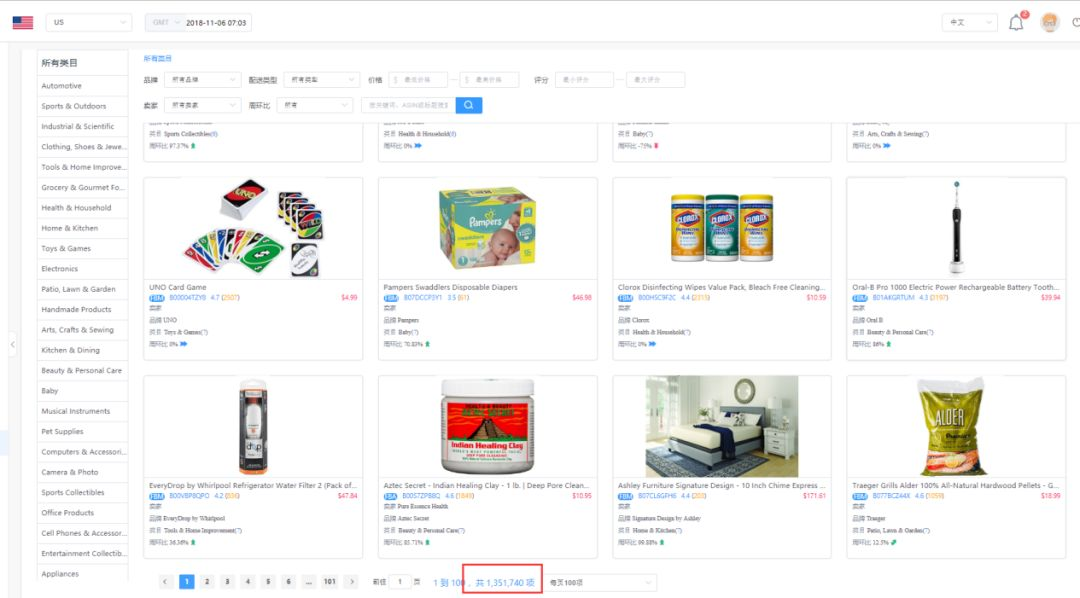Screen dimensions: 1080x598
Task: Open the 周环比 week-over-week dropdown
Action: 315,105
